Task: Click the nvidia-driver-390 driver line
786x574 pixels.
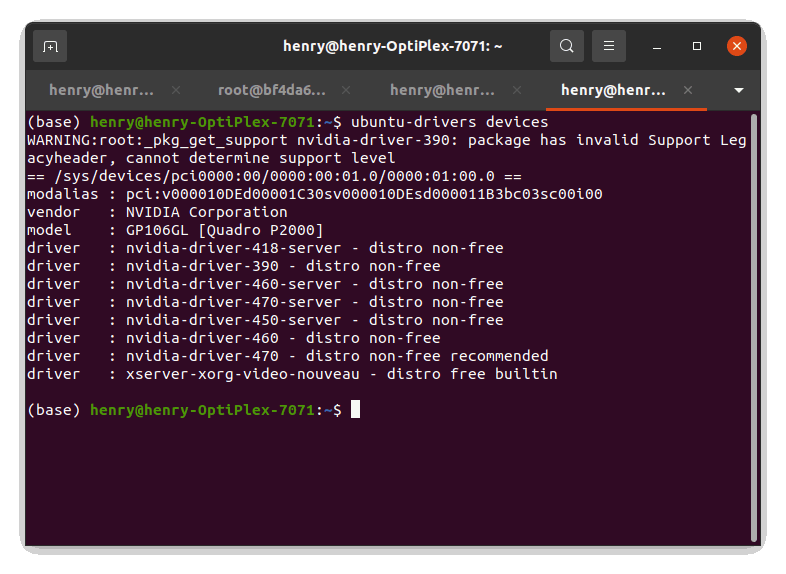Action: [234, 267]
